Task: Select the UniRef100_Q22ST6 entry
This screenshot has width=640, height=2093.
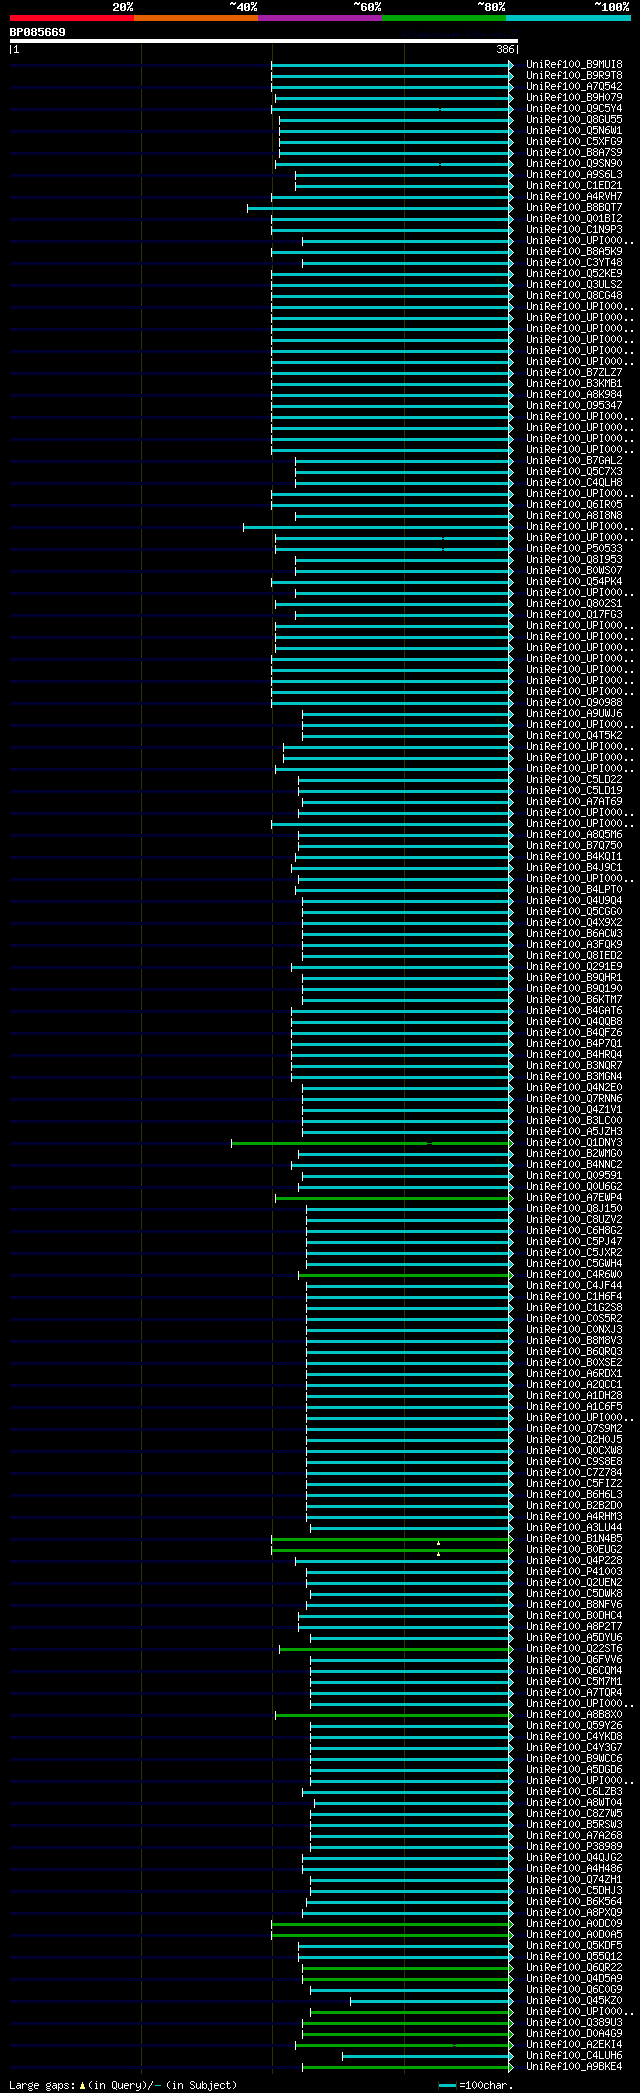Action: click(x=574, y=1649)
